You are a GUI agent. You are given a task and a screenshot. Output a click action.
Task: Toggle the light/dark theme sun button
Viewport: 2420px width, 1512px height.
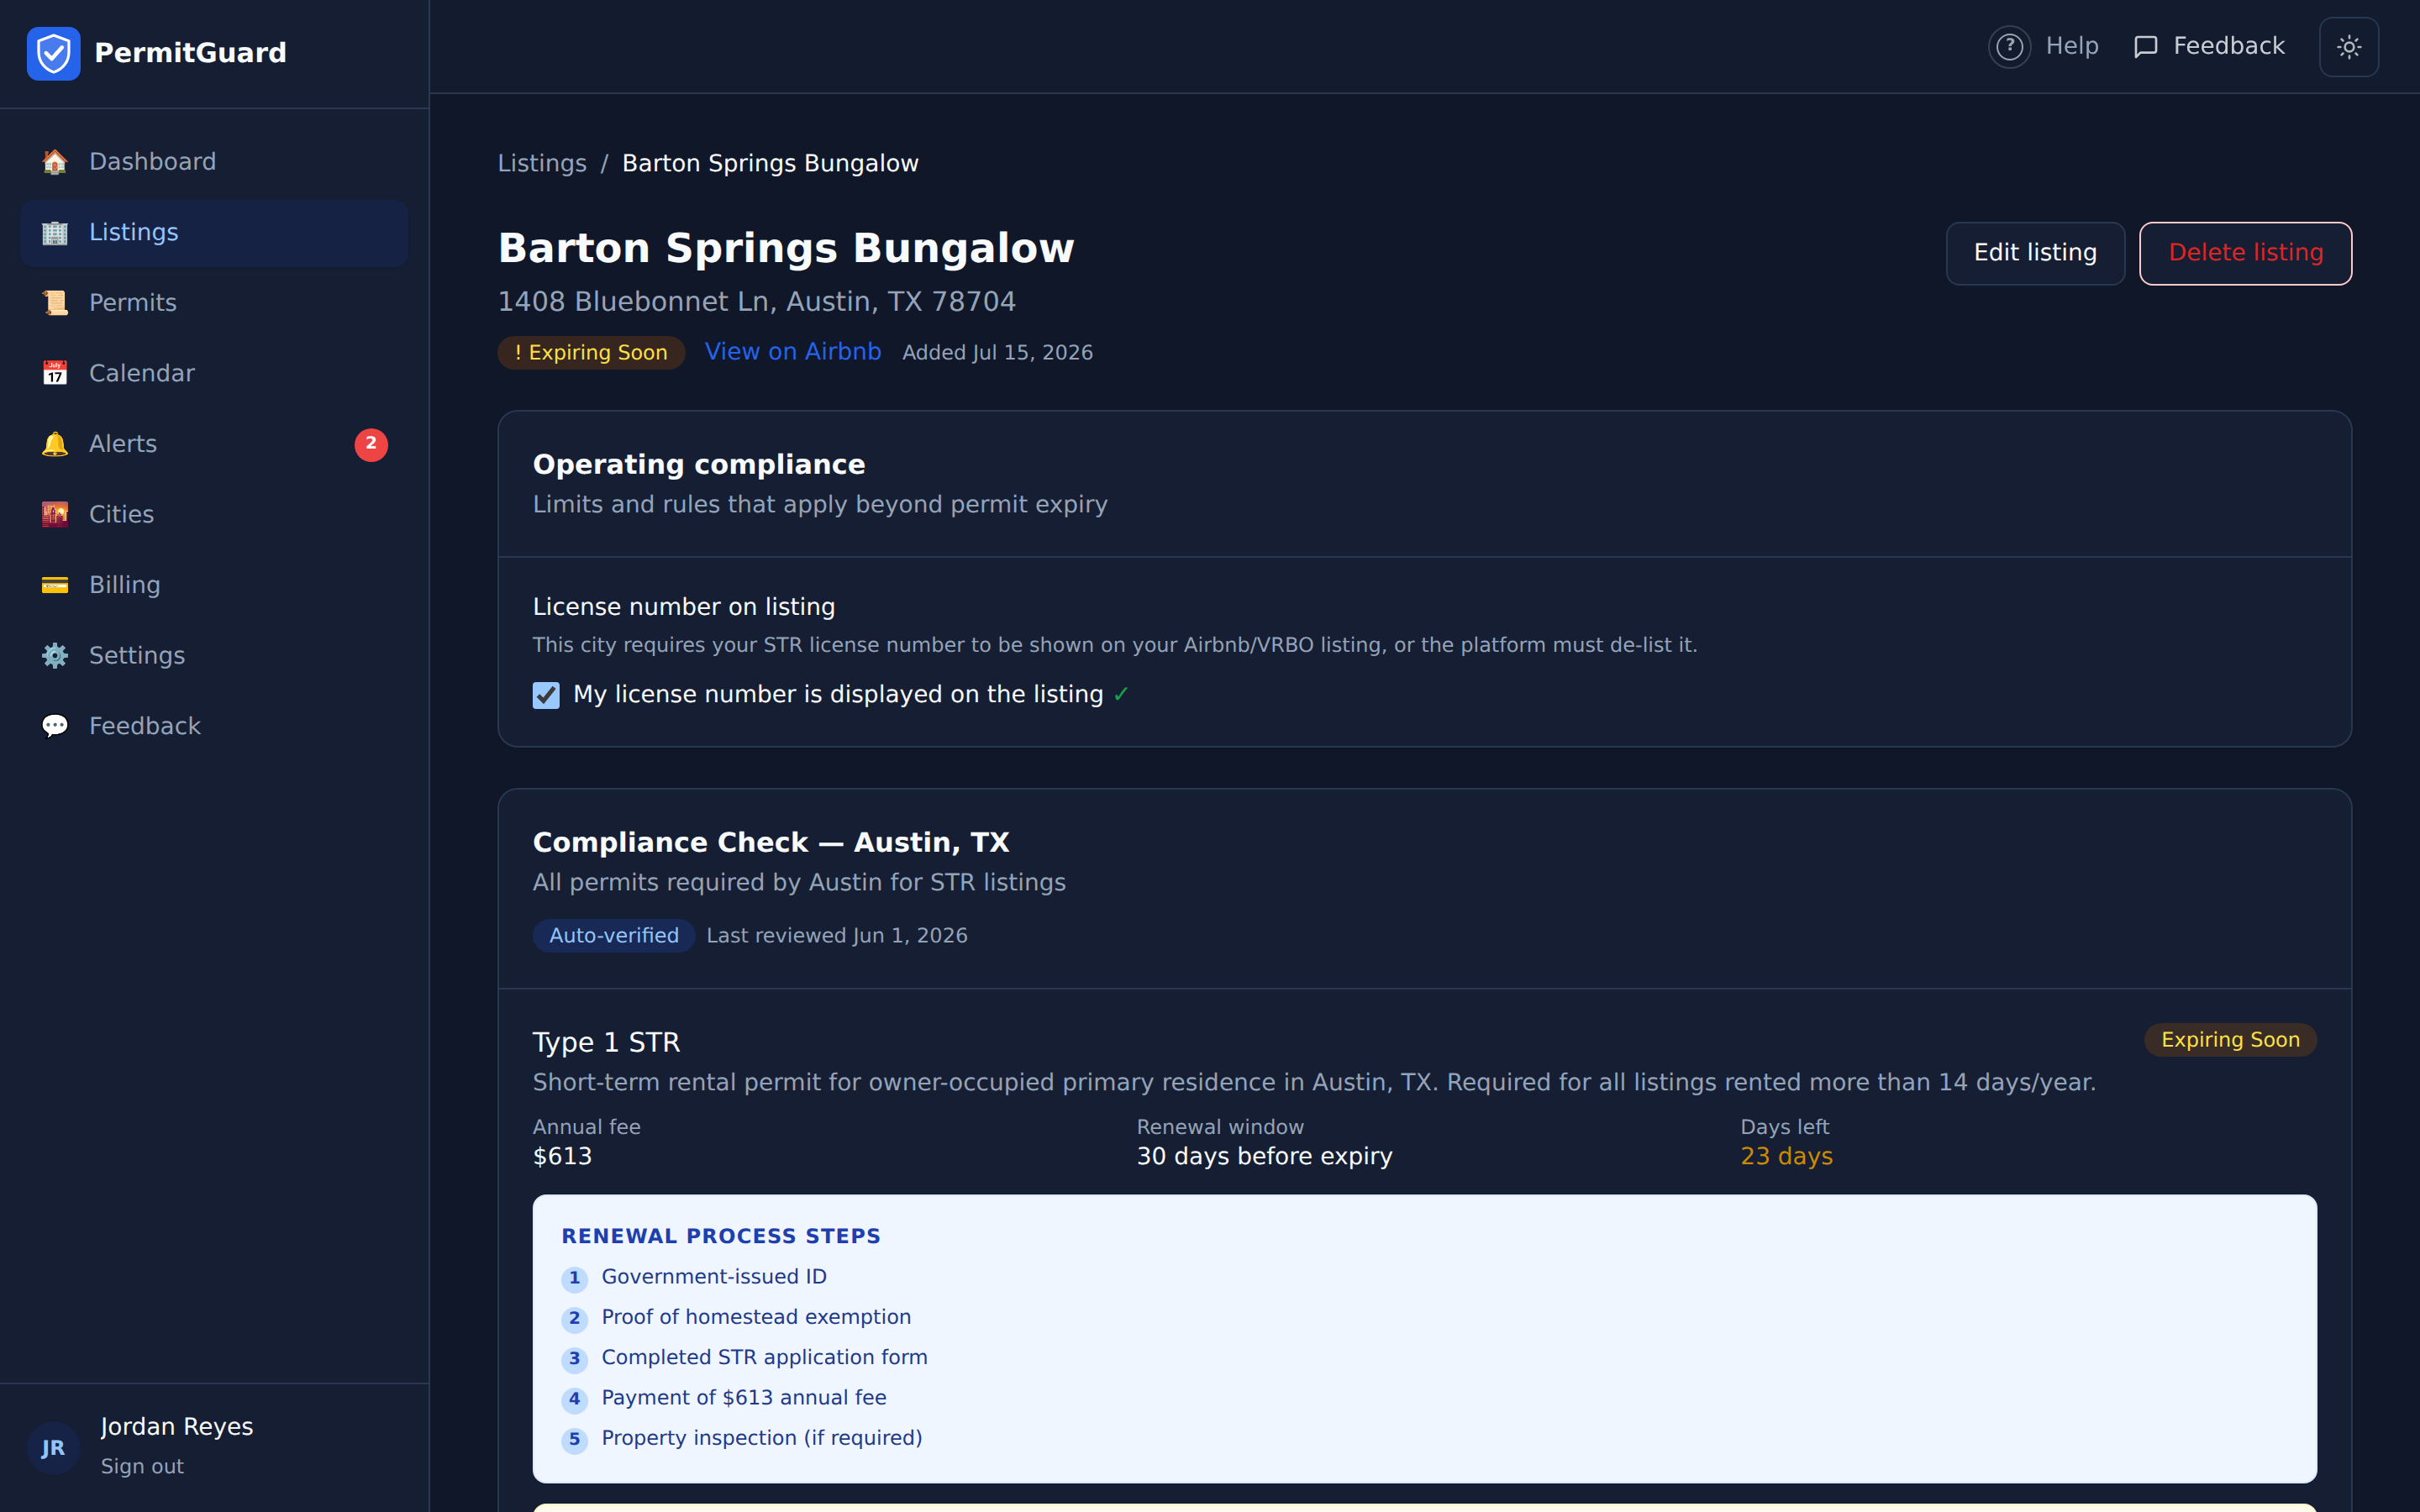pyautogui.click(x=2348, y=47)
